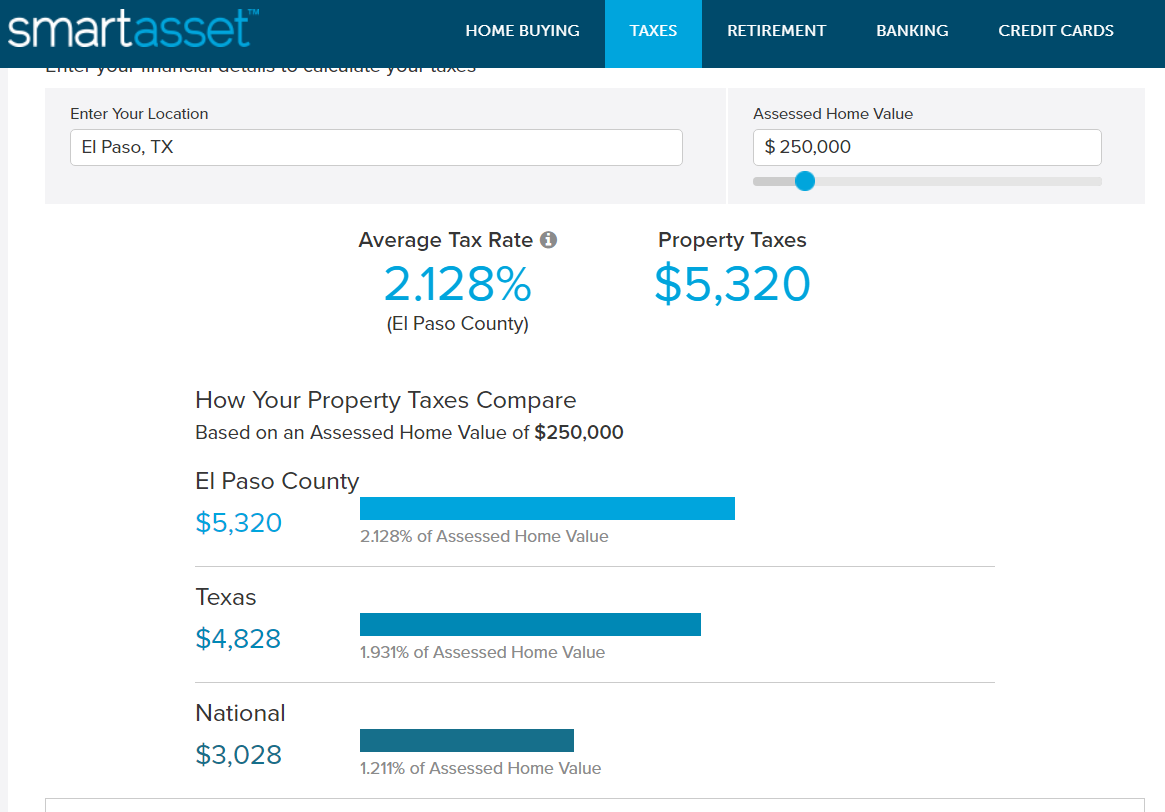Go to the Banking section
This screenshot has height=812, width=1165.
[912, 31]
